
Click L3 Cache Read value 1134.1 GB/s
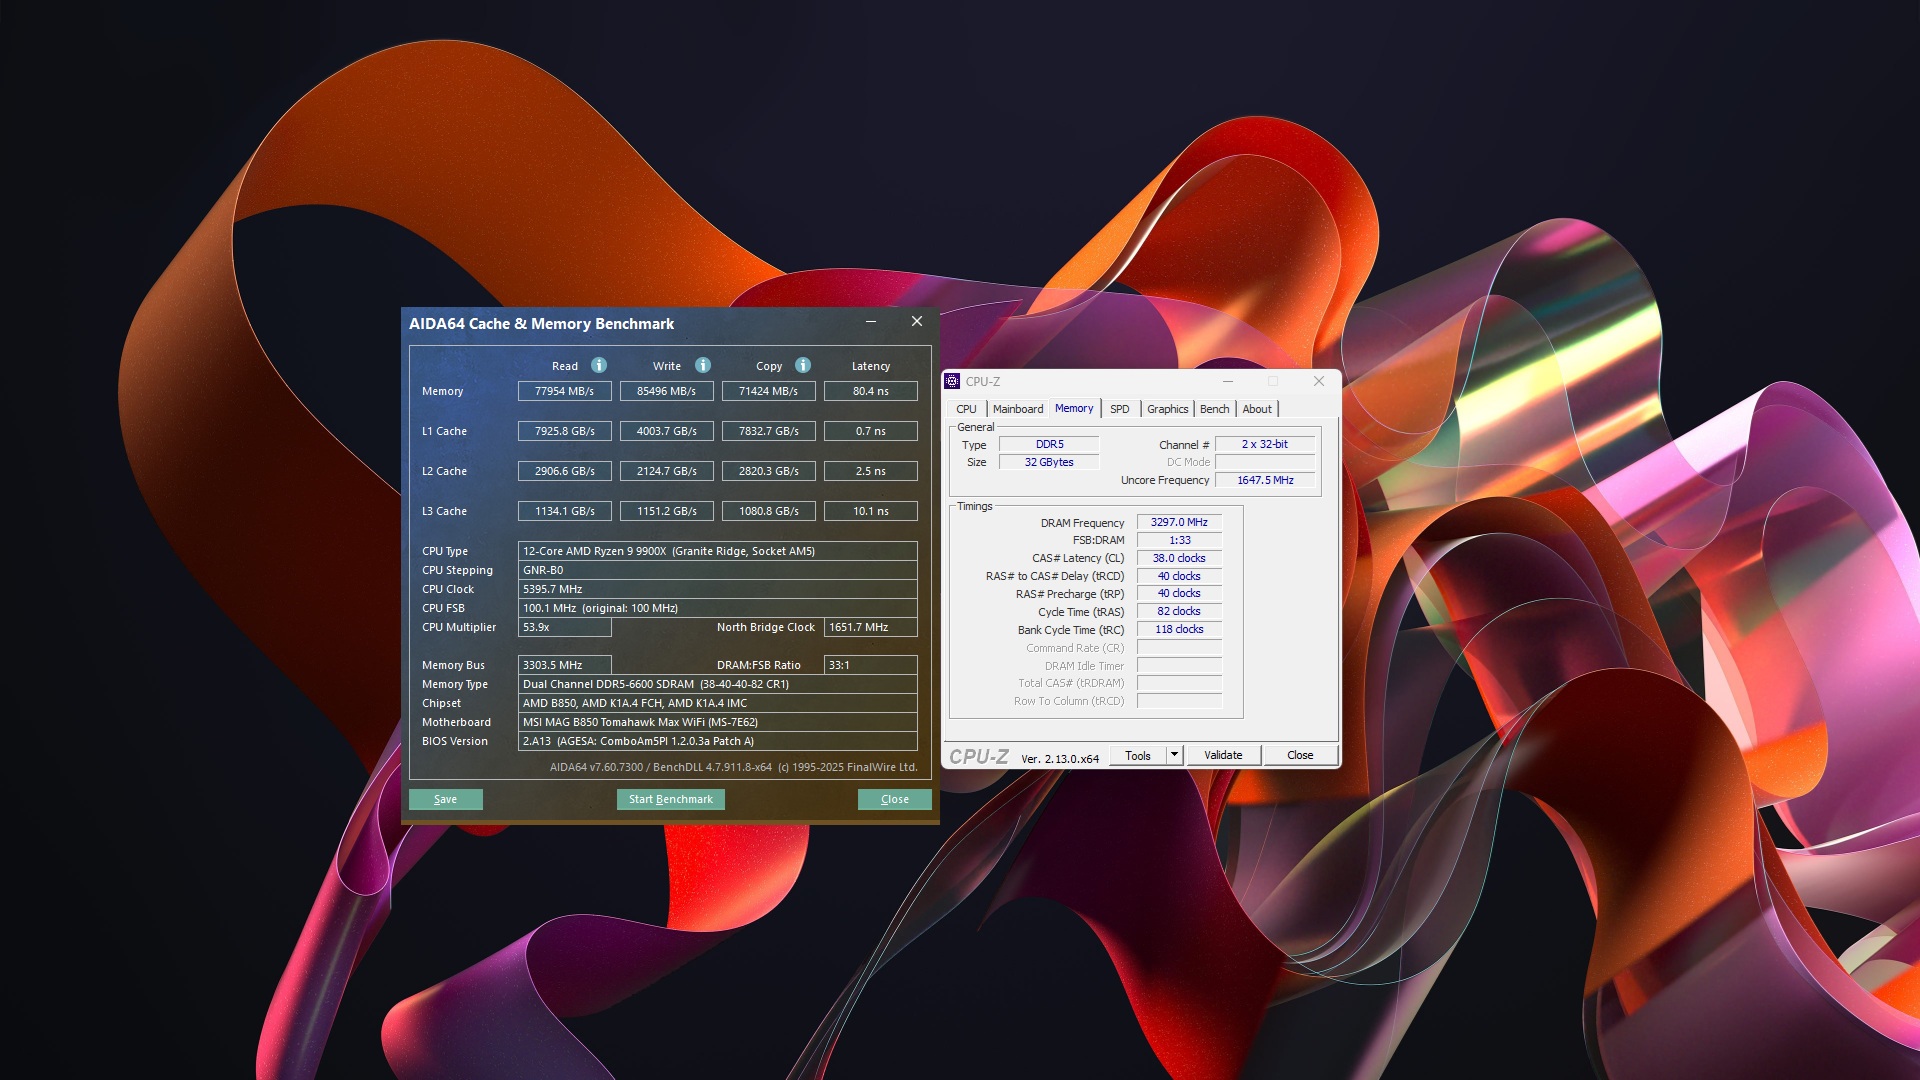point(565,511)
